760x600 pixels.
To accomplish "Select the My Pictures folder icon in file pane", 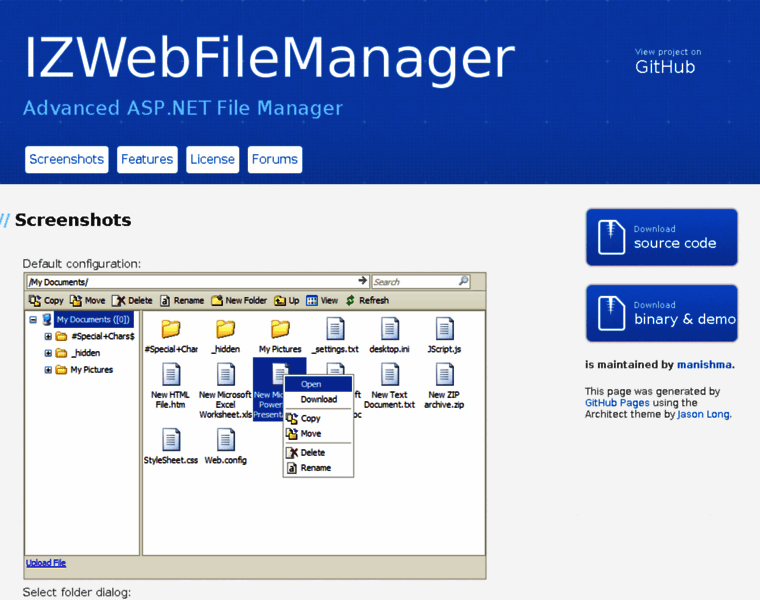I will coord(280,330).
